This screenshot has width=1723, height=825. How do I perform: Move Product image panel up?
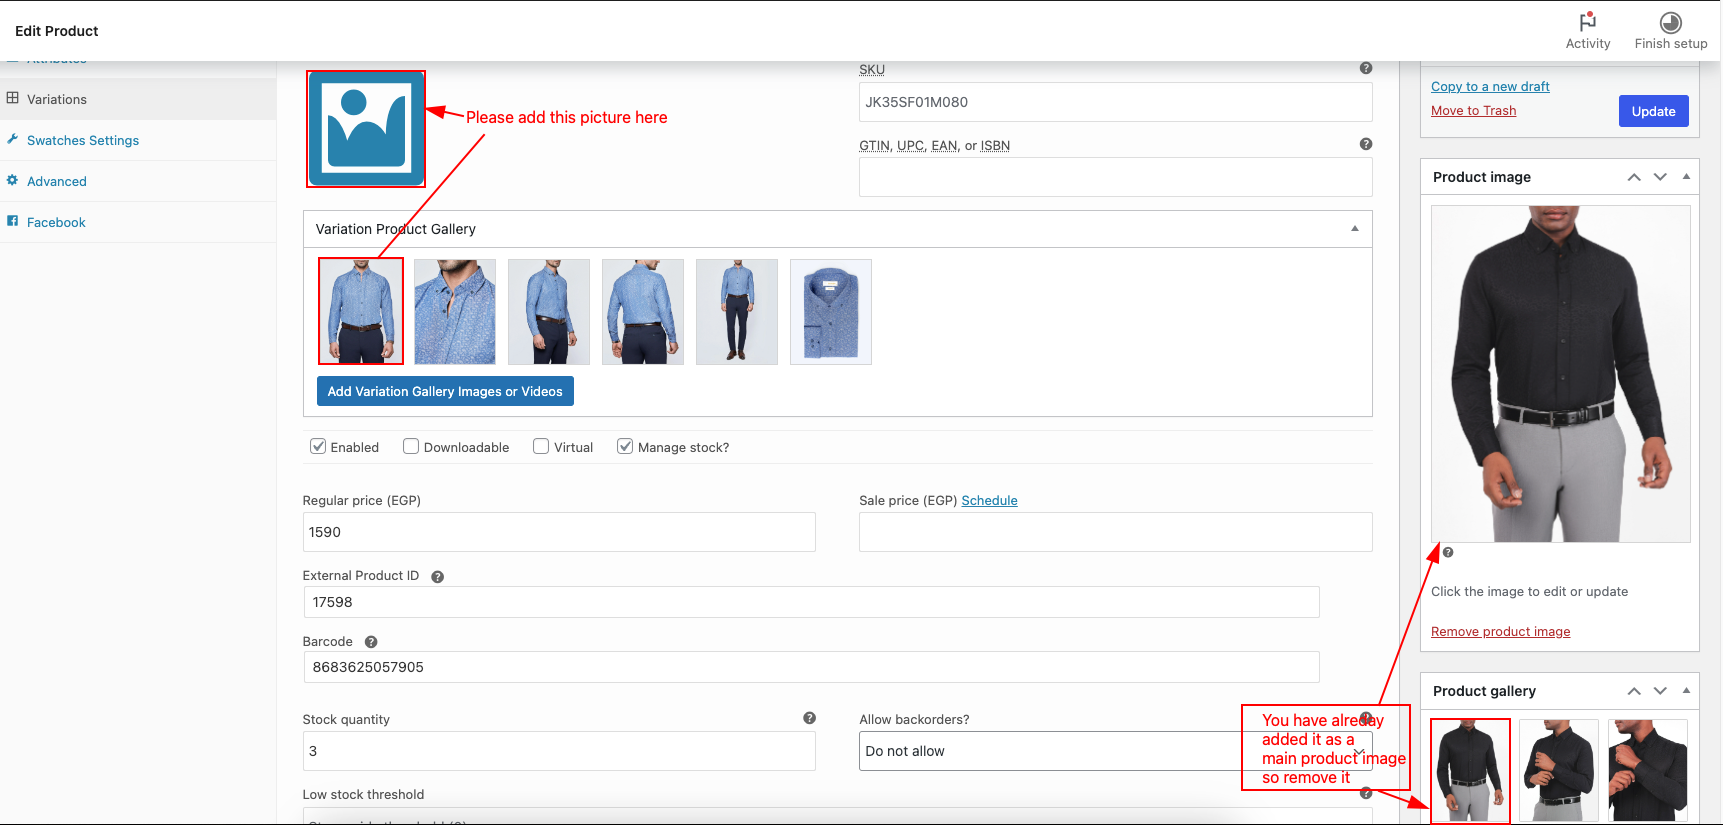(1633, 177)
